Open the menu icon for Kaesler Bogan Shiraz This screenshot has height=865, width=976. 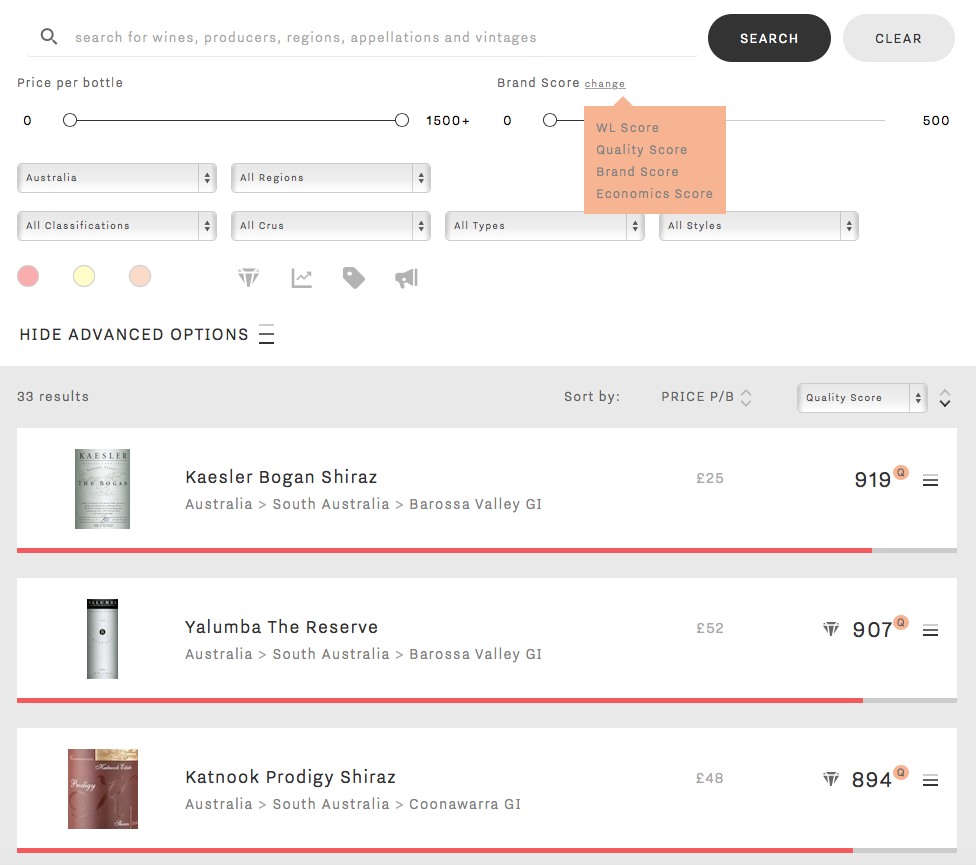[931, 480]
